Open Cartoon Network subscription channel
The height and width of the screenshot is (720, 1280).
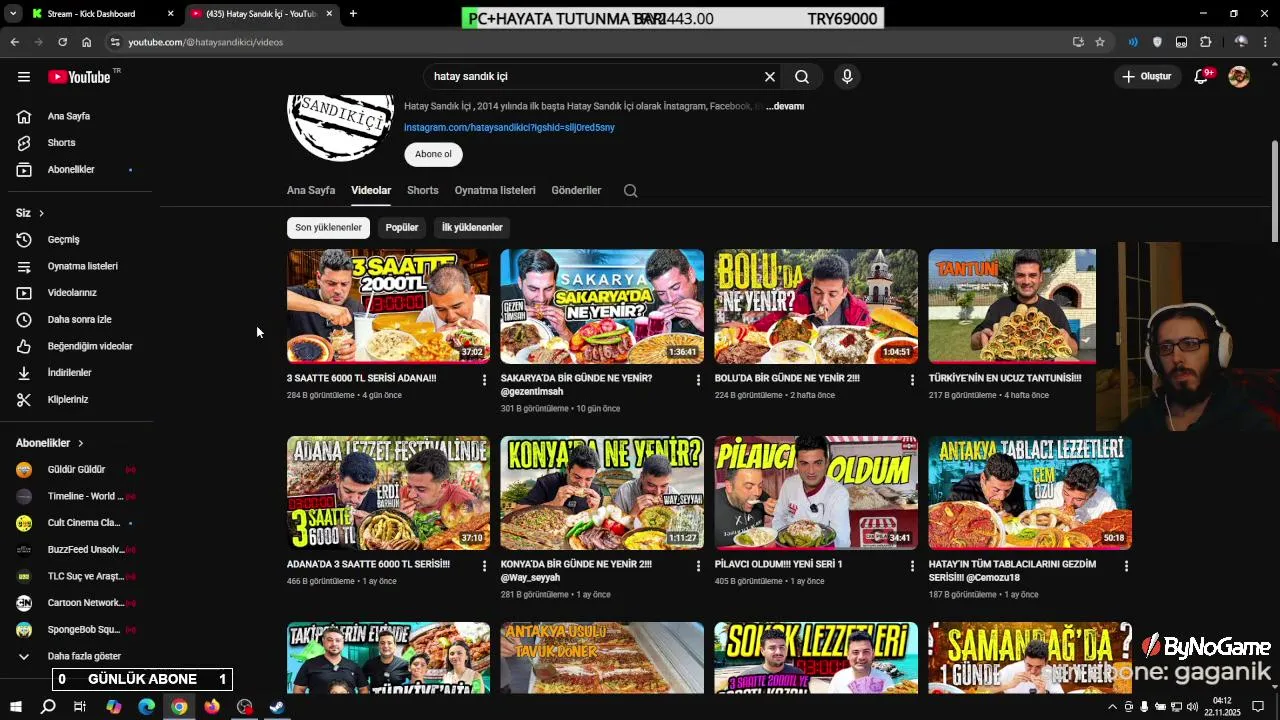(x=76, y=603)
